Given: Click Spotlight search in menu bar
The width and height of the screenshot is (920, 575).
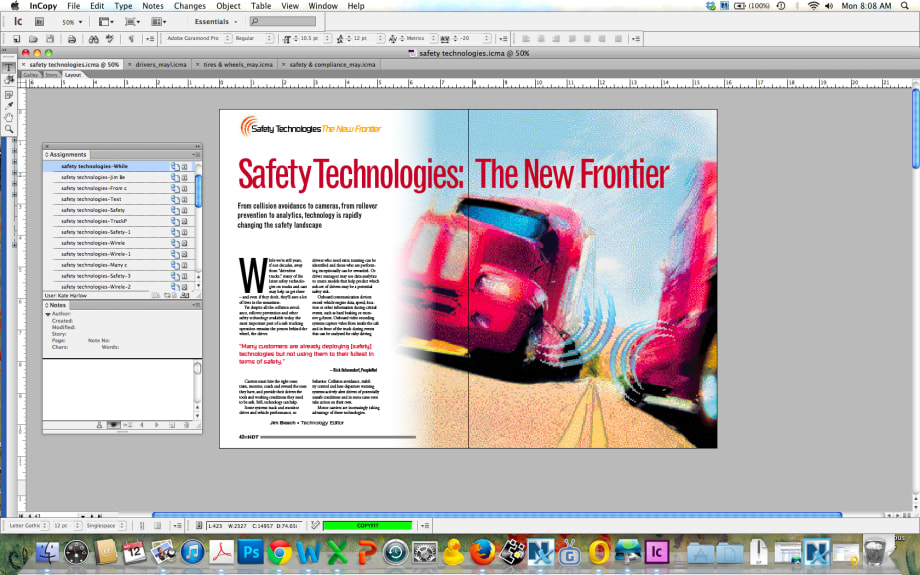Looking at the screenshot, I should point(905,6).
